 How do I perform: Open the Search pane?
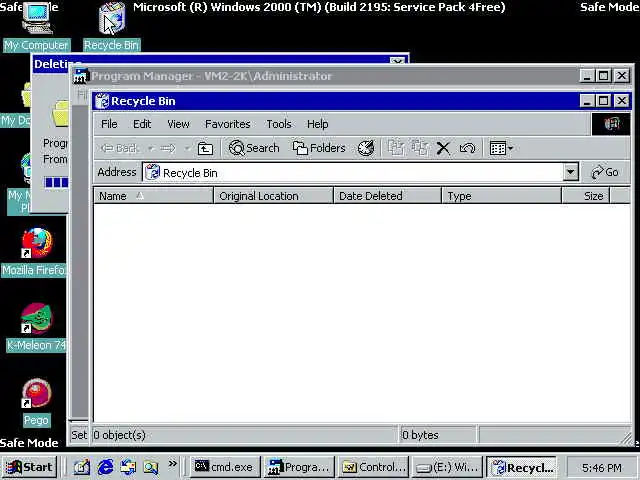[254, 148]
